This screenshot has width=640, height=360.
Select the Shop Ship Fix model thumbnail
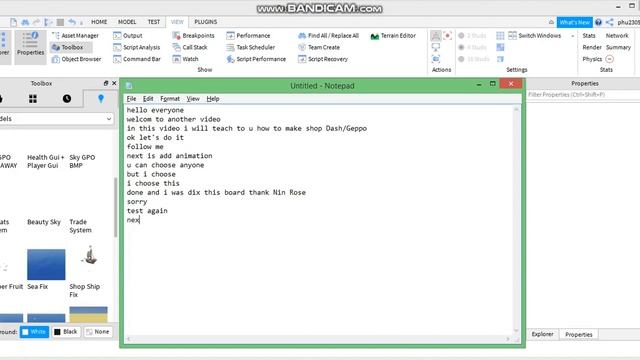click(89, 256)
